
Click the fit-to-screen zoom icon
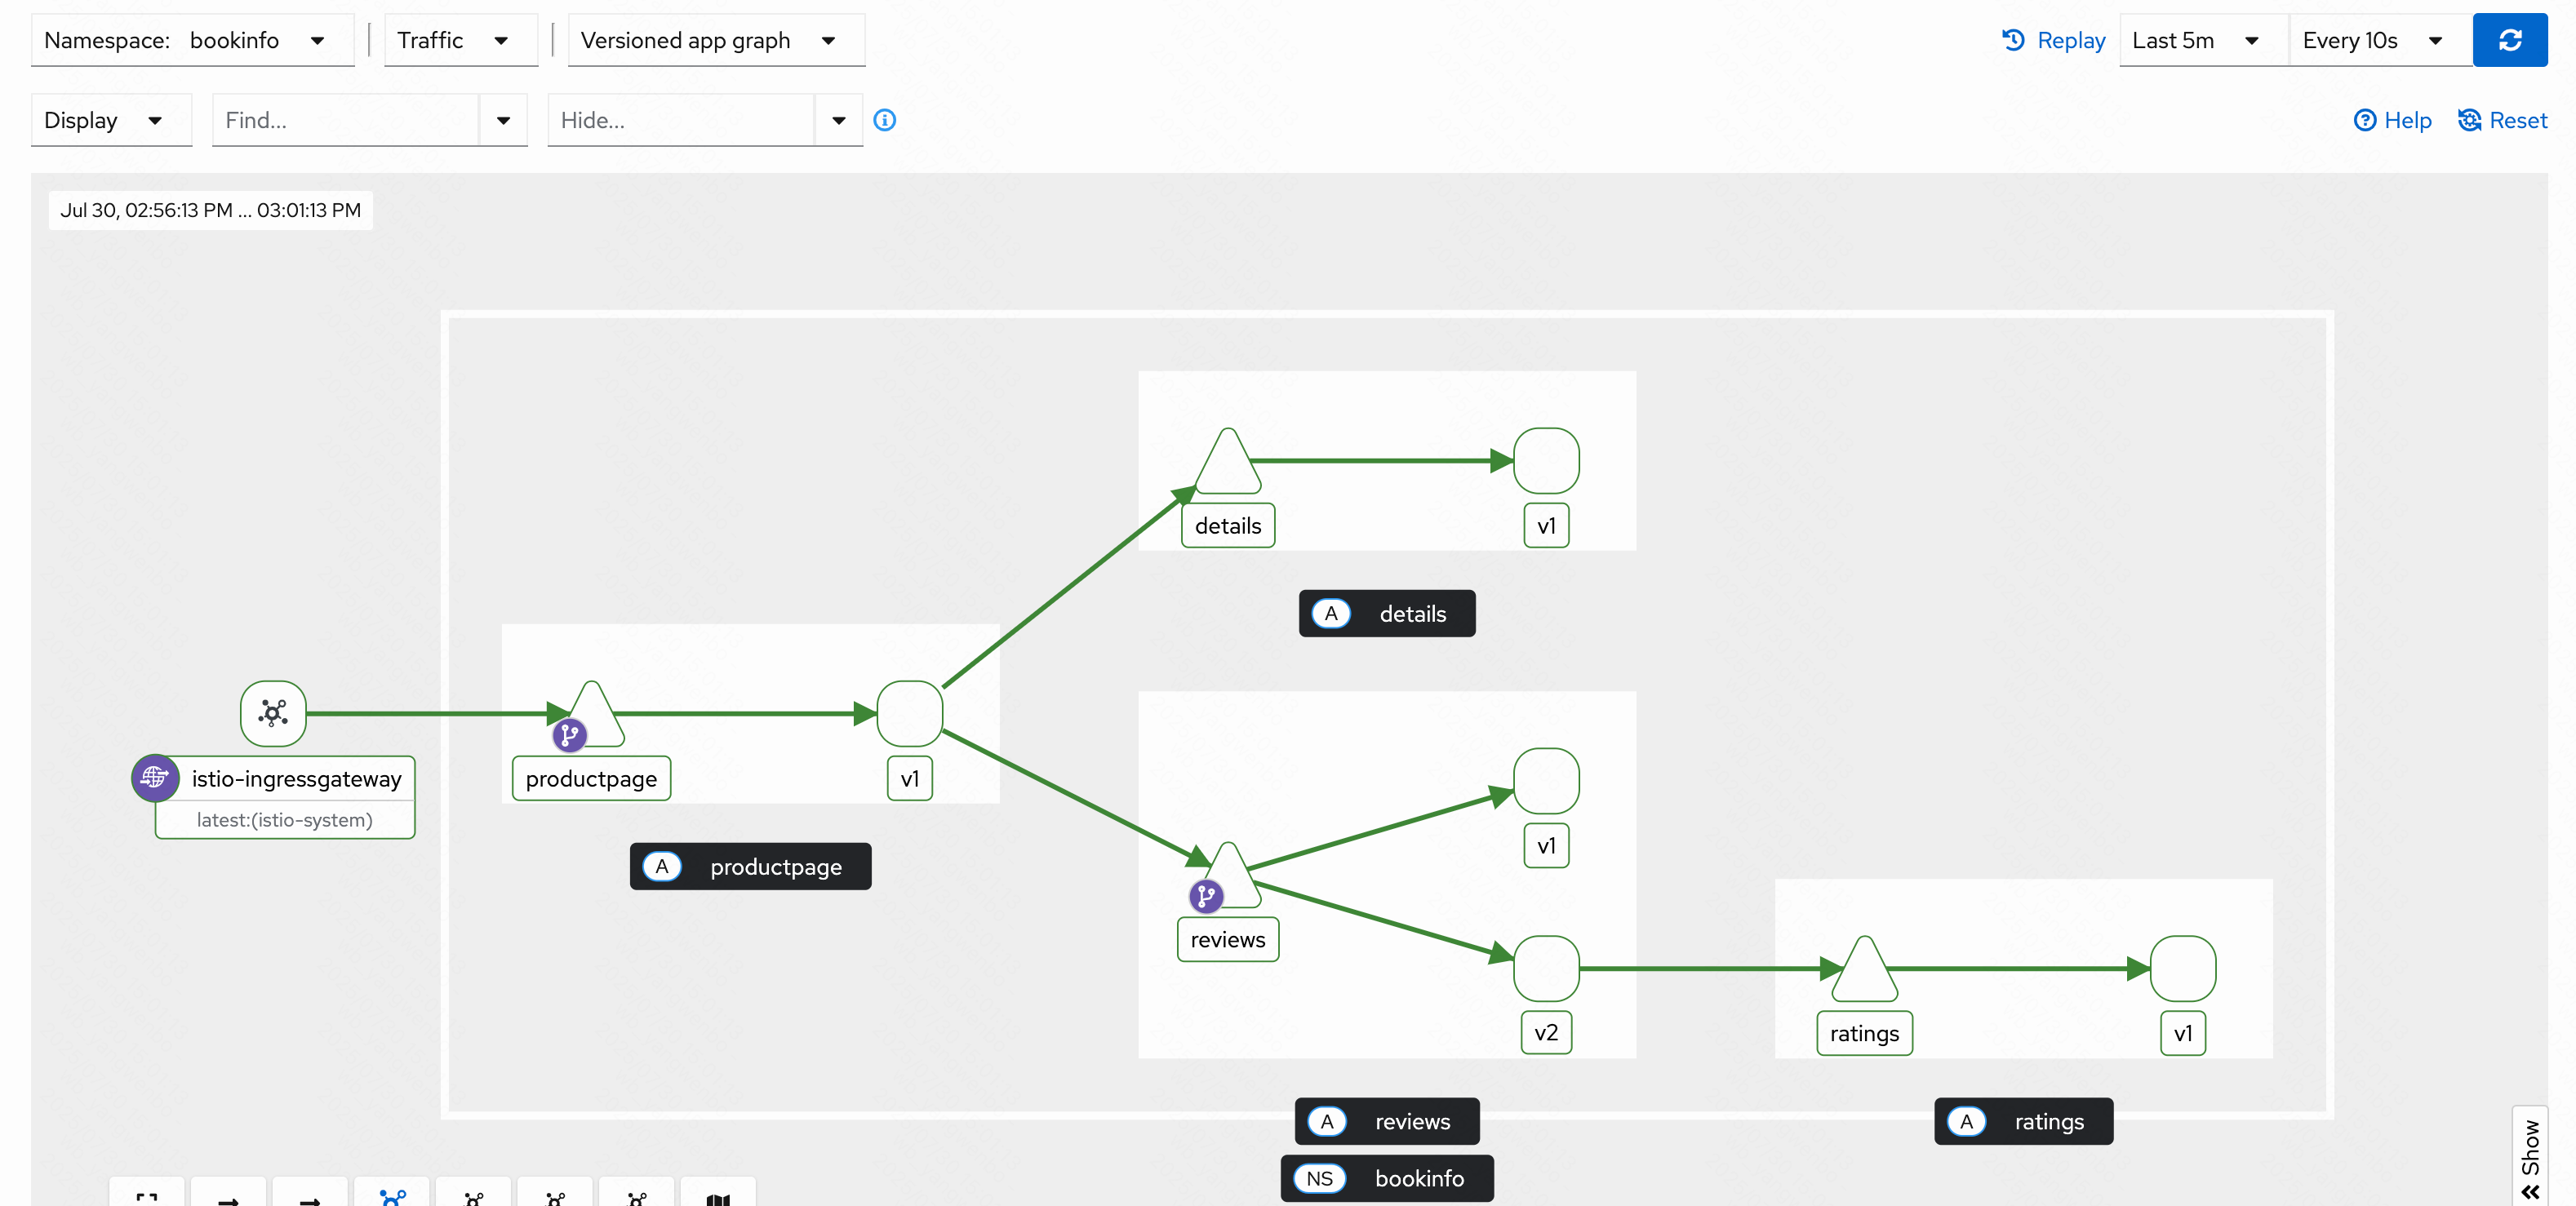(x=147, y=1196)
